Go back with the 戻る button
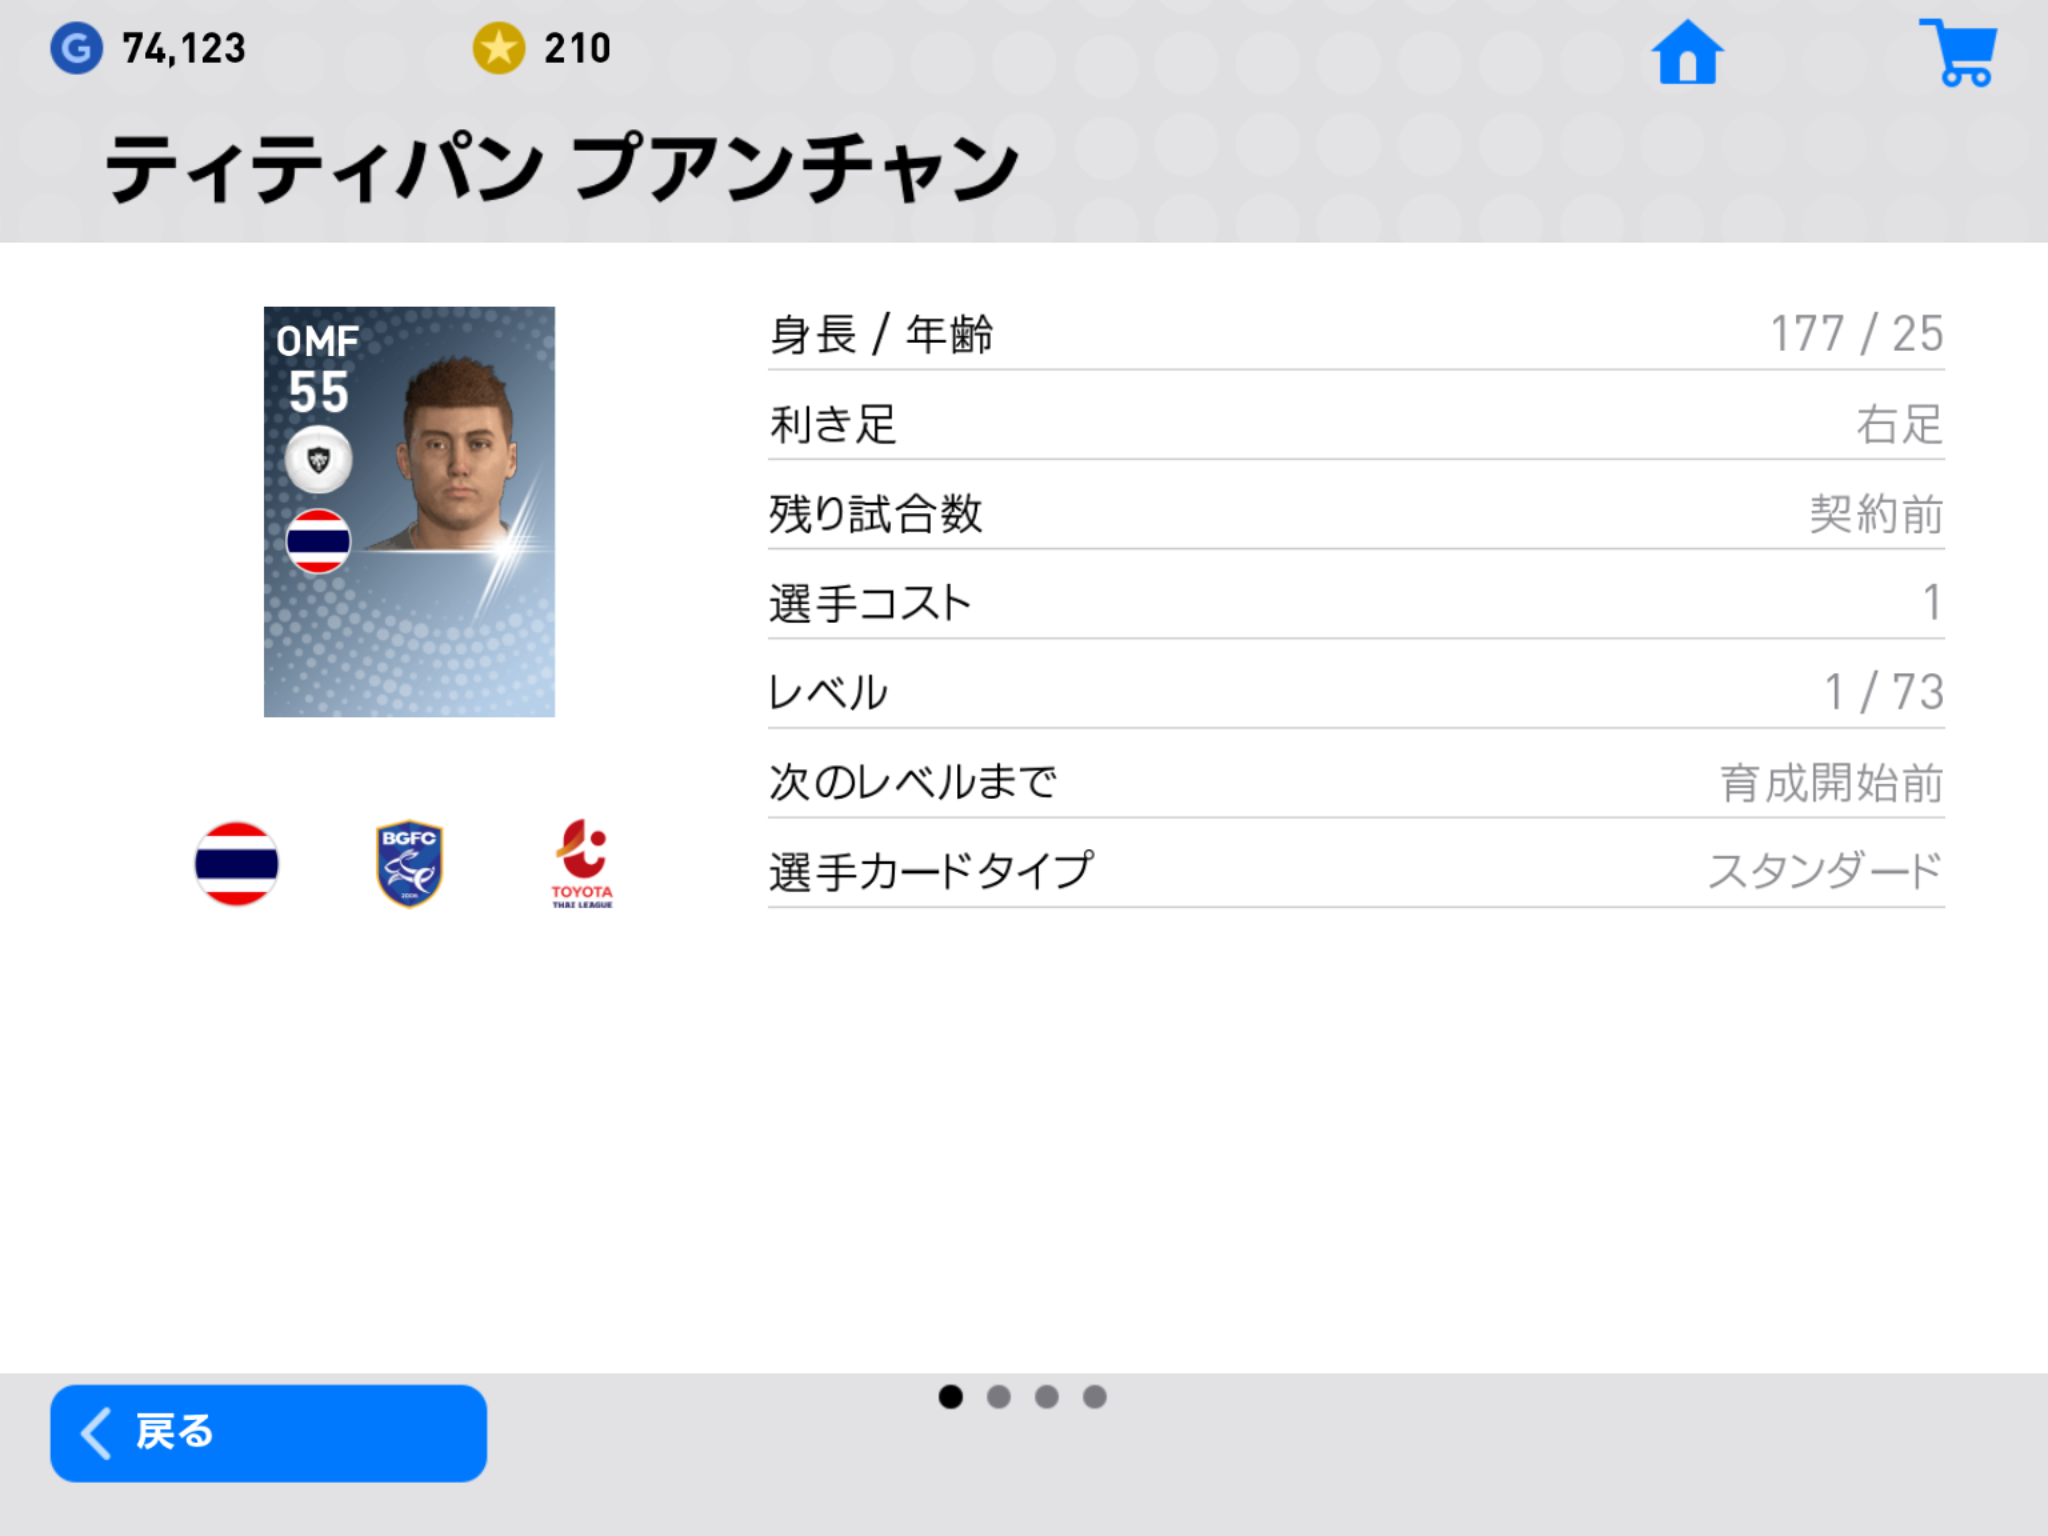The image size is (2048, 1536). (268, 1433)
